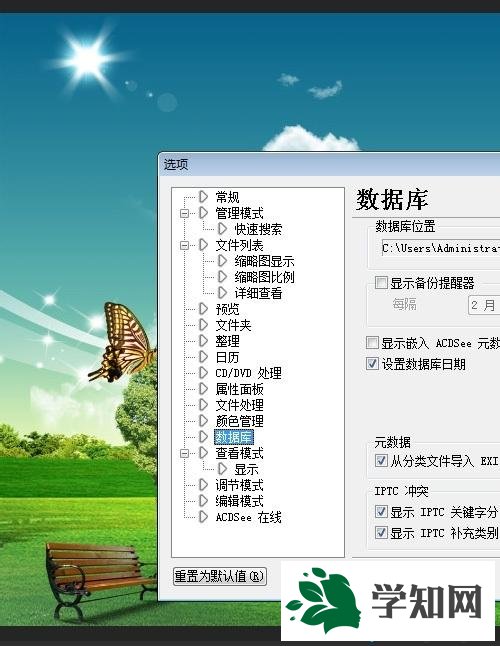The image size is (500, 646).
Task: Click 重置为默认值 (R) button
Action: click(220, 576)
